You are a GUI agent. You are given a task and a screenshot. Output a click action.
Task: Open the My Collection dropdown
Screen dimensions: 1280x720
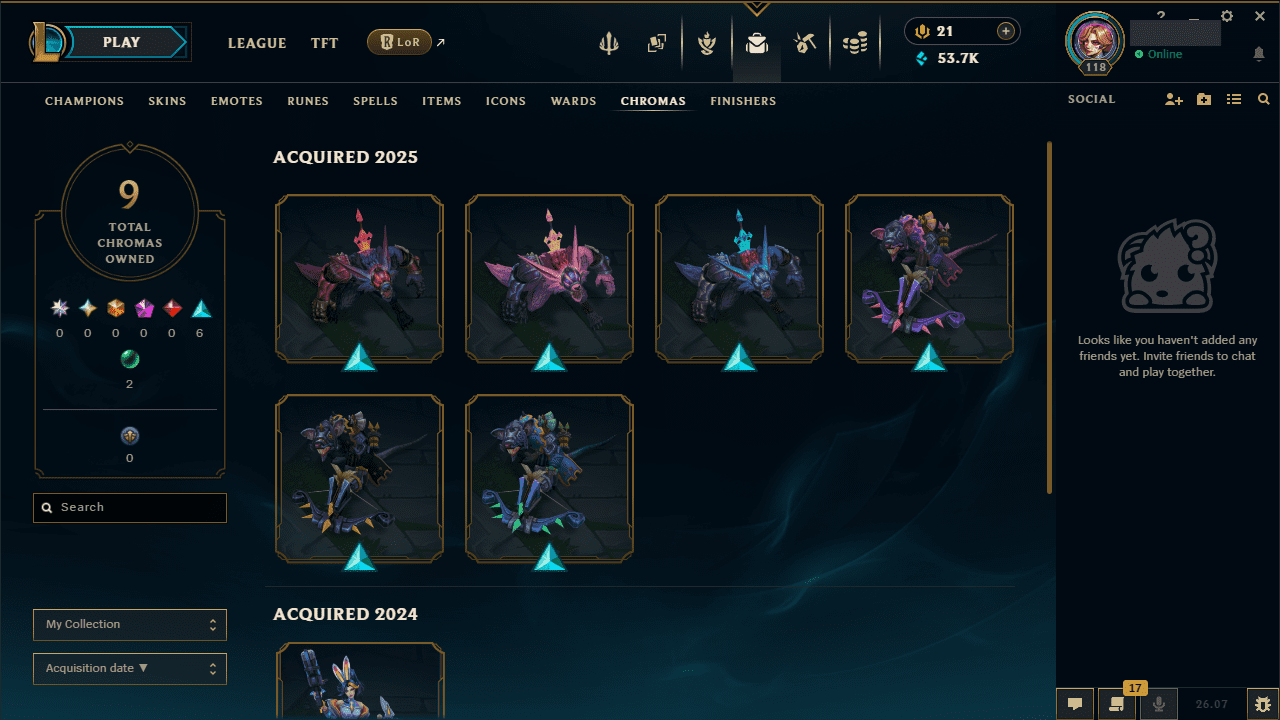point(130,625)
